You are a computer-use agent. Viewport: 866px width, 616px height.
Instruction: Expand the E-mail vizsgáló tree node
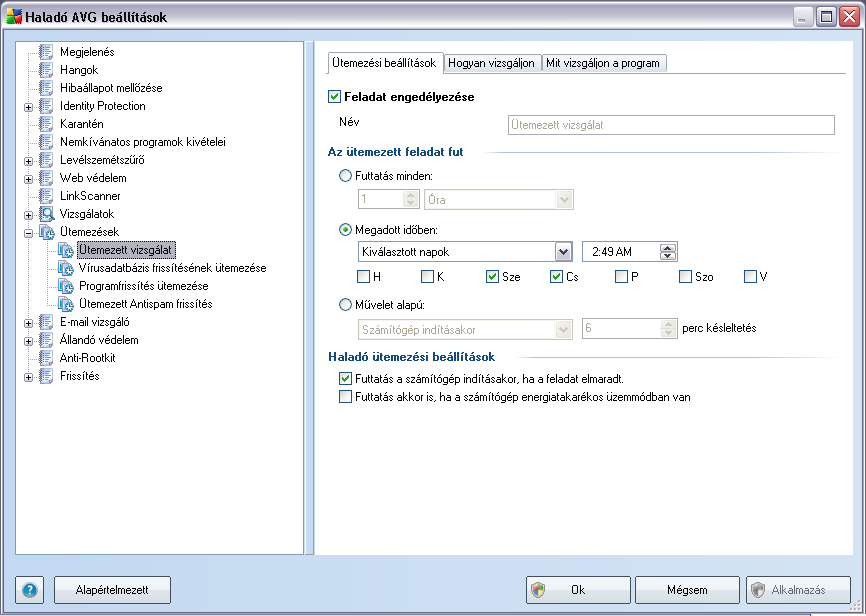click(x=28, y=323)
